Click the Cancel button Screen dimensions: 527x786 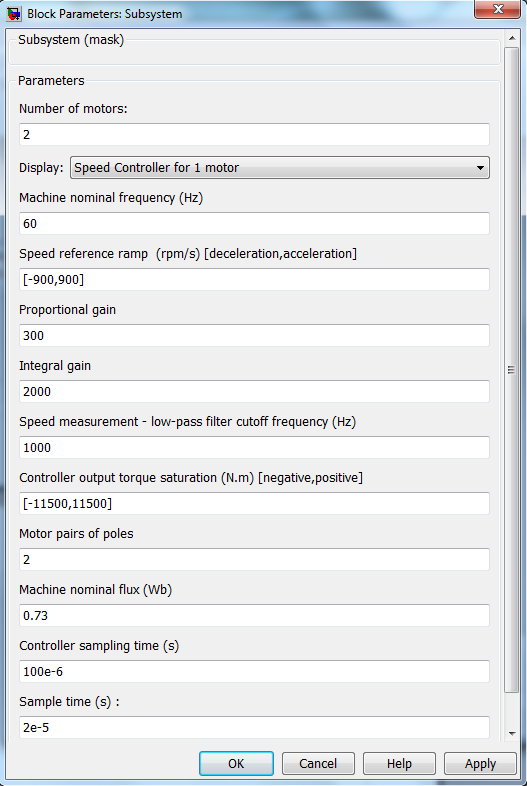[x=318, y=763]
